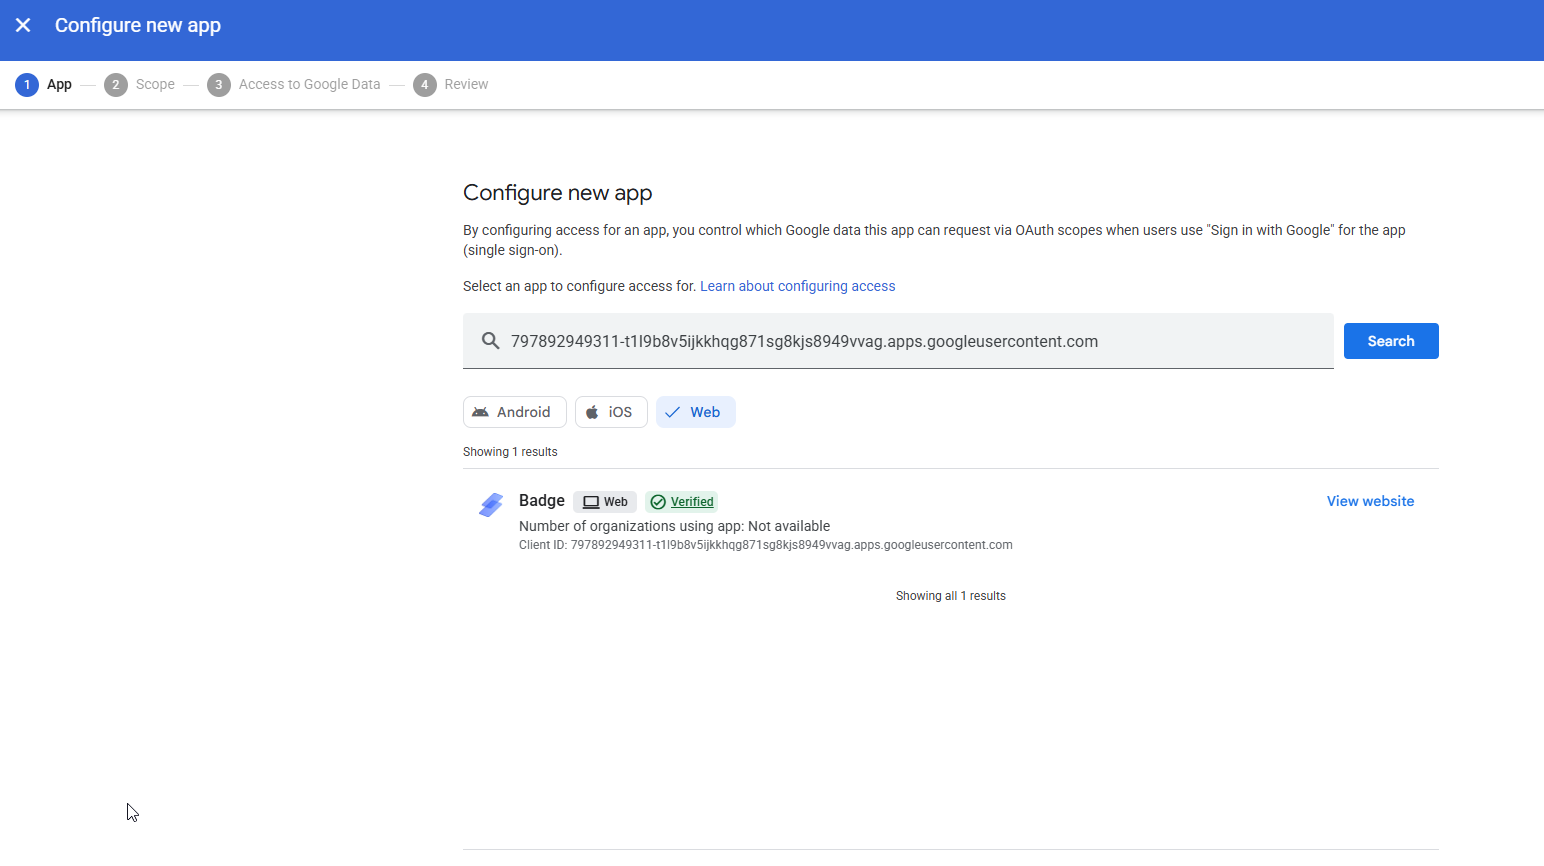Deselect the Web filter chip
This screenshot has width=1544, height=866.
coord(695,412)
